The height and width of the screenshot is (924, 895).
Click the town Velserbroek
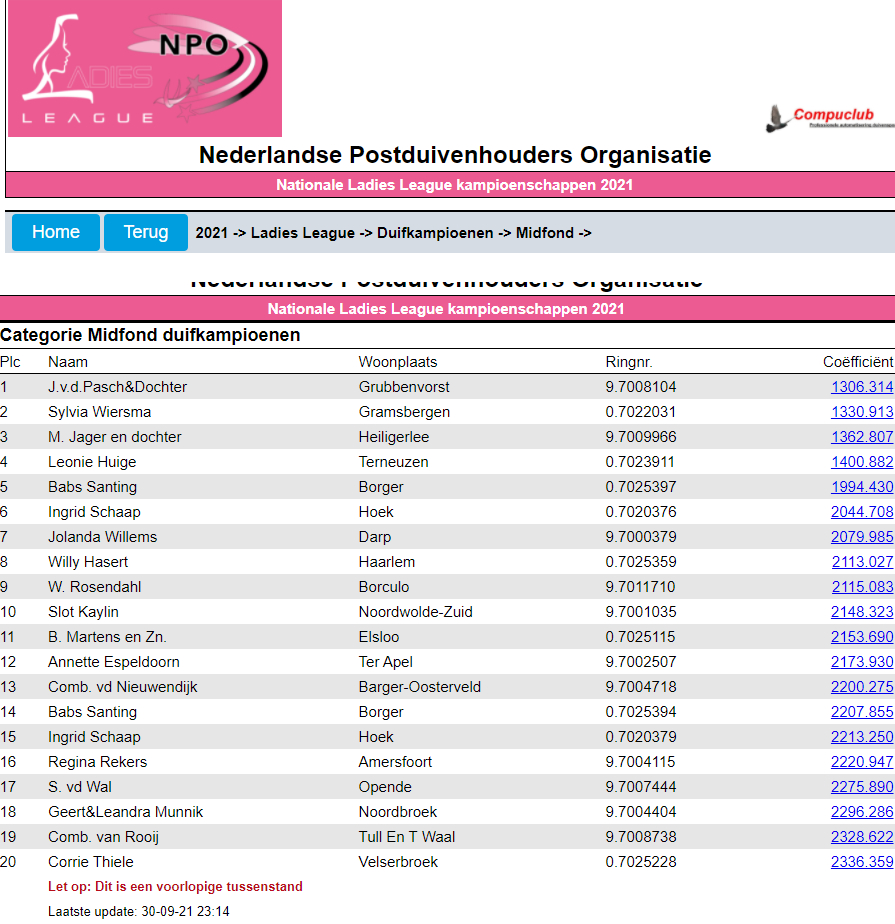point(398,862)
